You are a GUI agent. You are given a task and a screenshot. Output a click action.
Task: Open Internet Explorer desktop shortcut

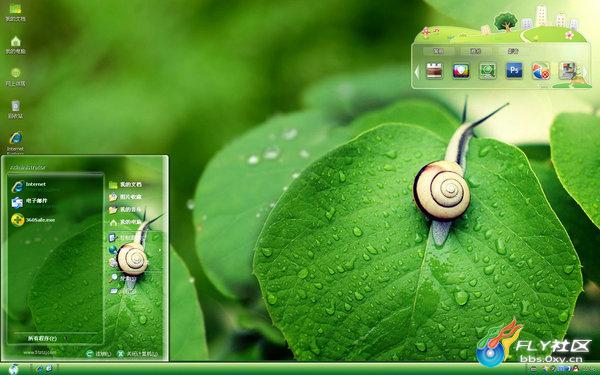tap(15, 142)
